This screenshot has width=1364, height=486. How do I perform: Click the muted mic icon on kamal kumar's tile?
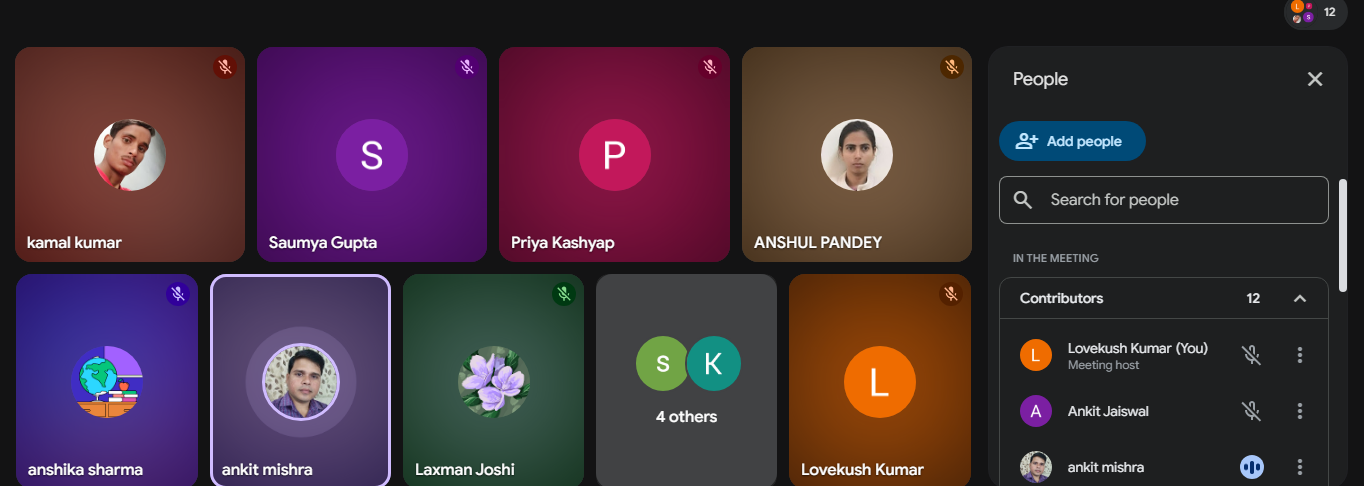pyautogui.click(x=225, y=67)
